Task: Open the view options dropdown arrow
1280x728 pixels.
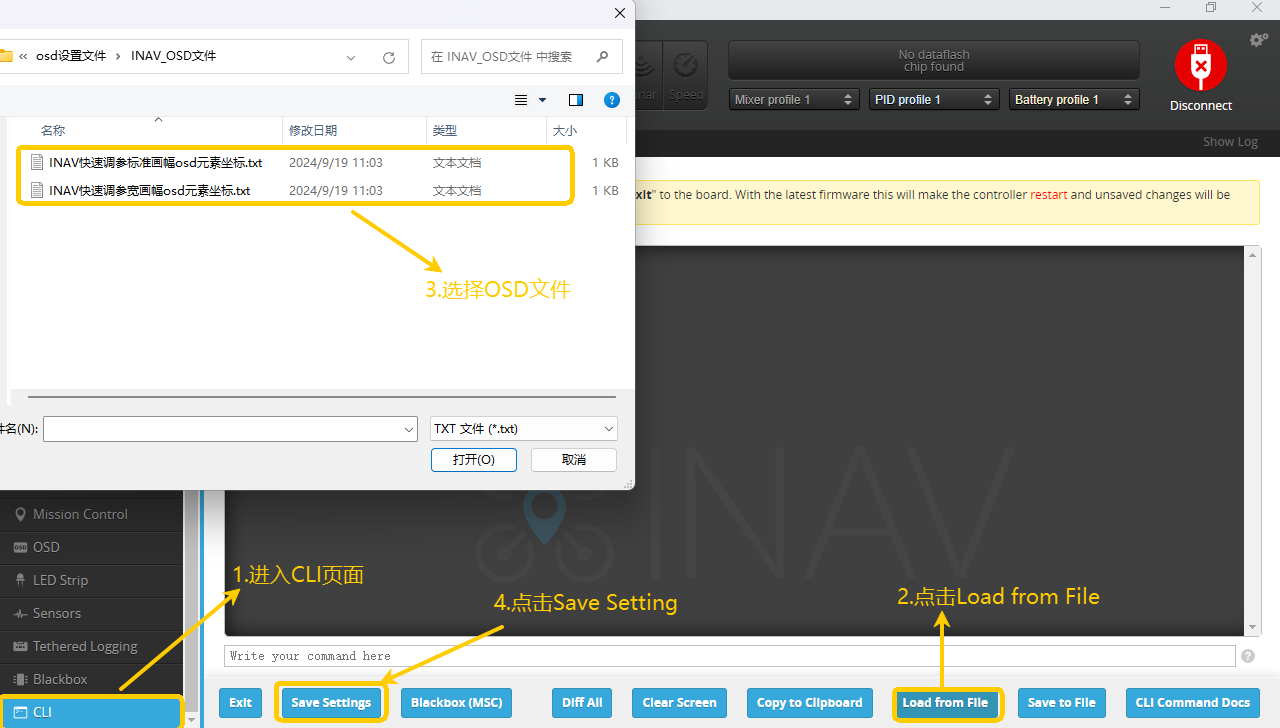Action: point(543,100)
